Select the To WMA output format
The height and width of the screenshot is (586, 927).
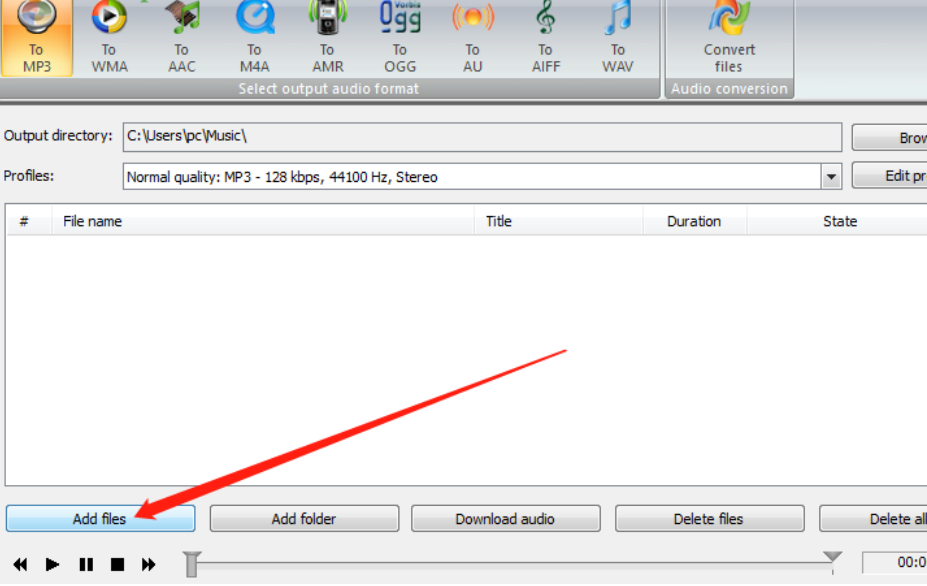coord(109,38)
